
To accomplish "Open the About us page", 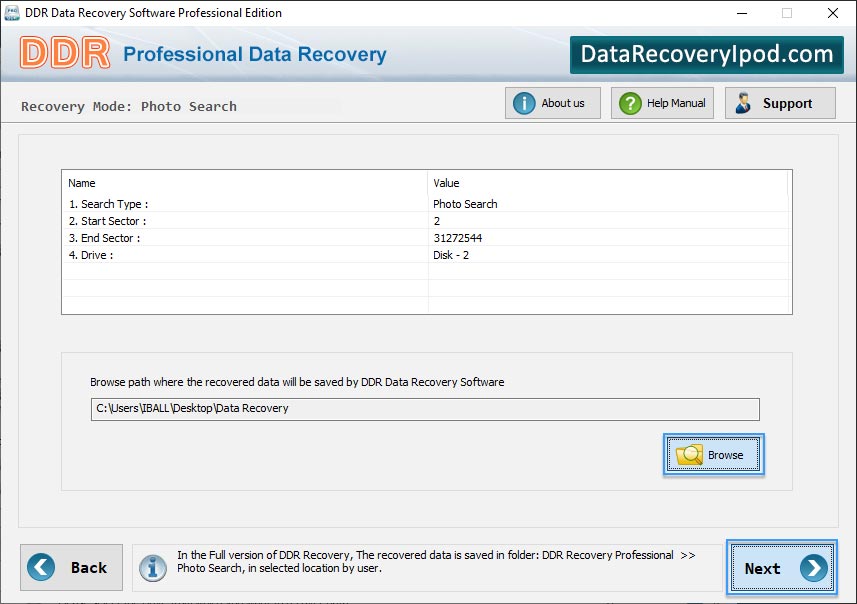I will point(553,103).
